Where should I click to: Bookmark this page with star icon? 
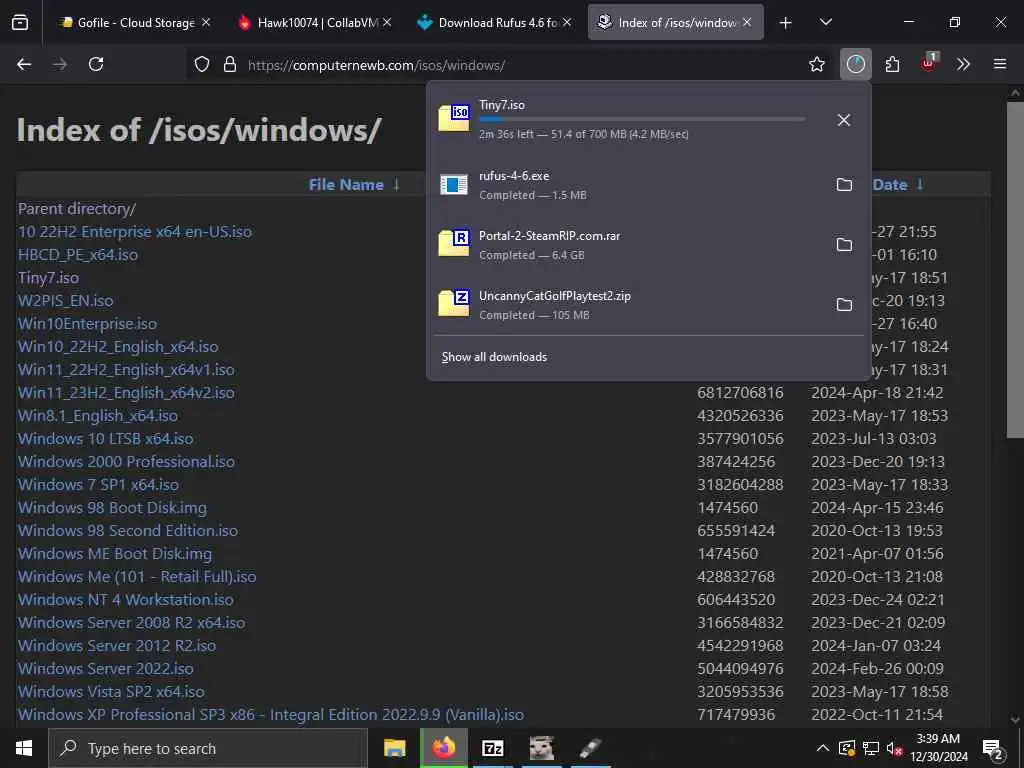pyautogui.click(x=816, y=64)
